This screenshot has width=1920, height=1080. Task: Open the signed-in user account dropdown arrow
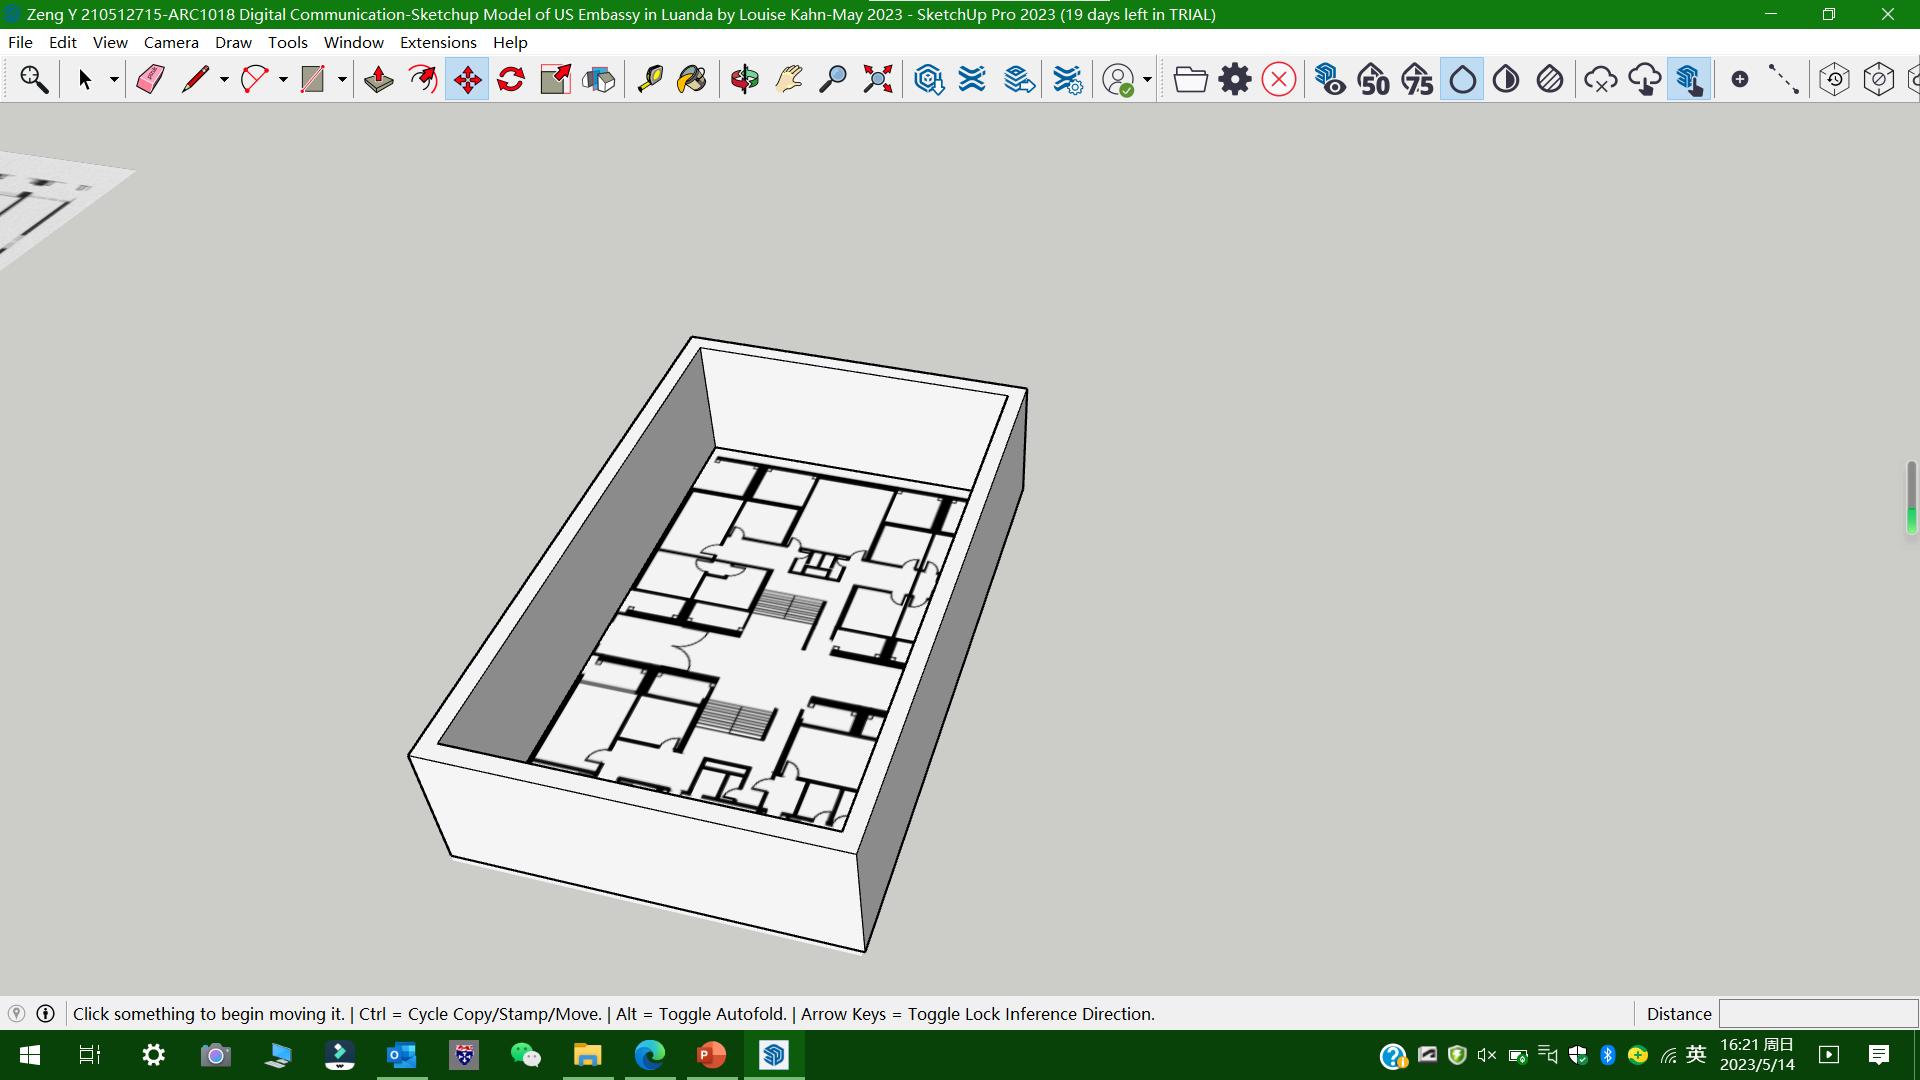(x=1147, y=80)
